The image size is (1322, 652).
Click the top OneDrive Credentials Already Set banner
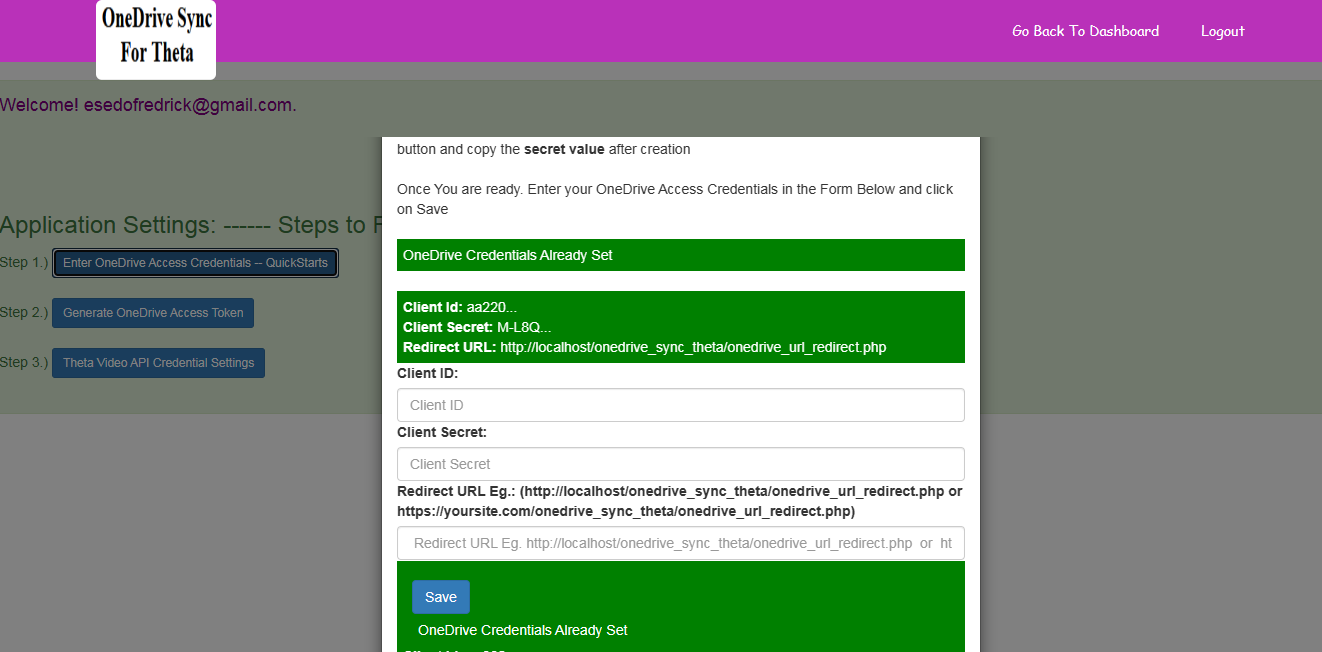pos(681,255)
